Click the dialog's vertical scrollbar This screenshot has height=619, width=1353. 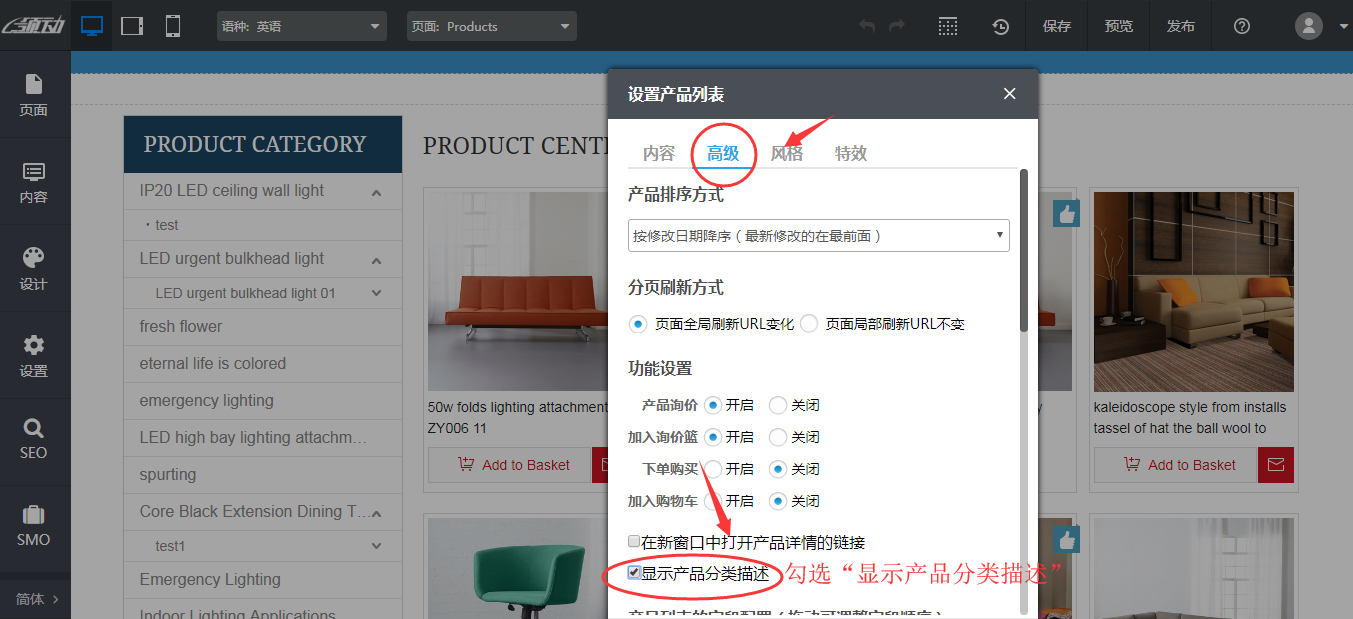tap(1023, 250)
